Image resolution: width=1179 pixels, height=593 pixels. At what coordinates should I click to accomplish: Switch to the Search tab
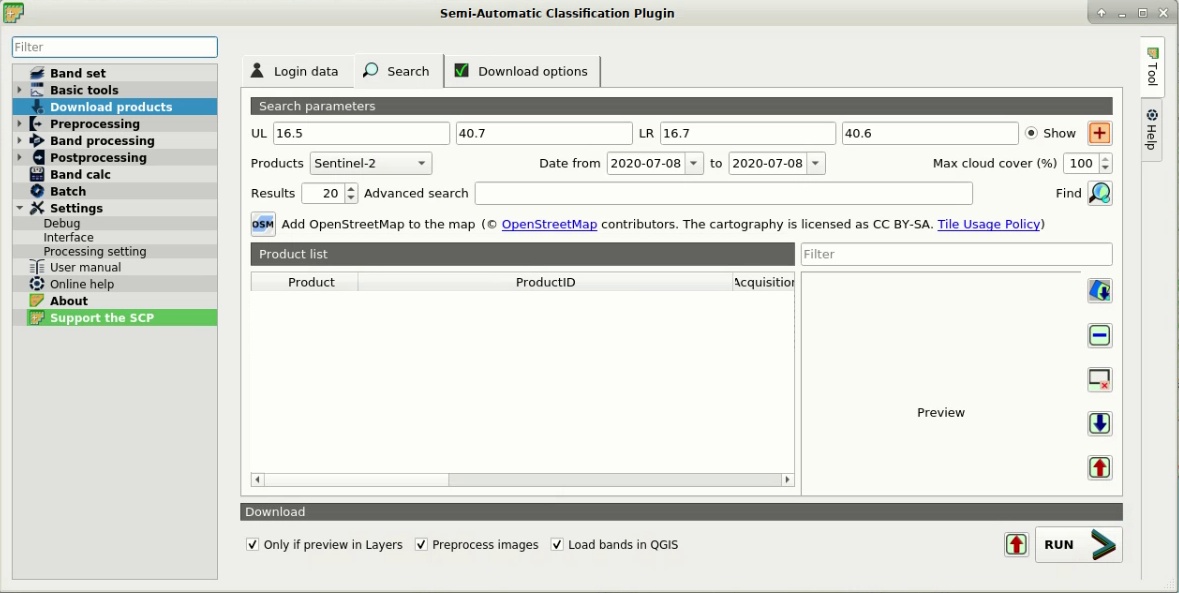398,71
